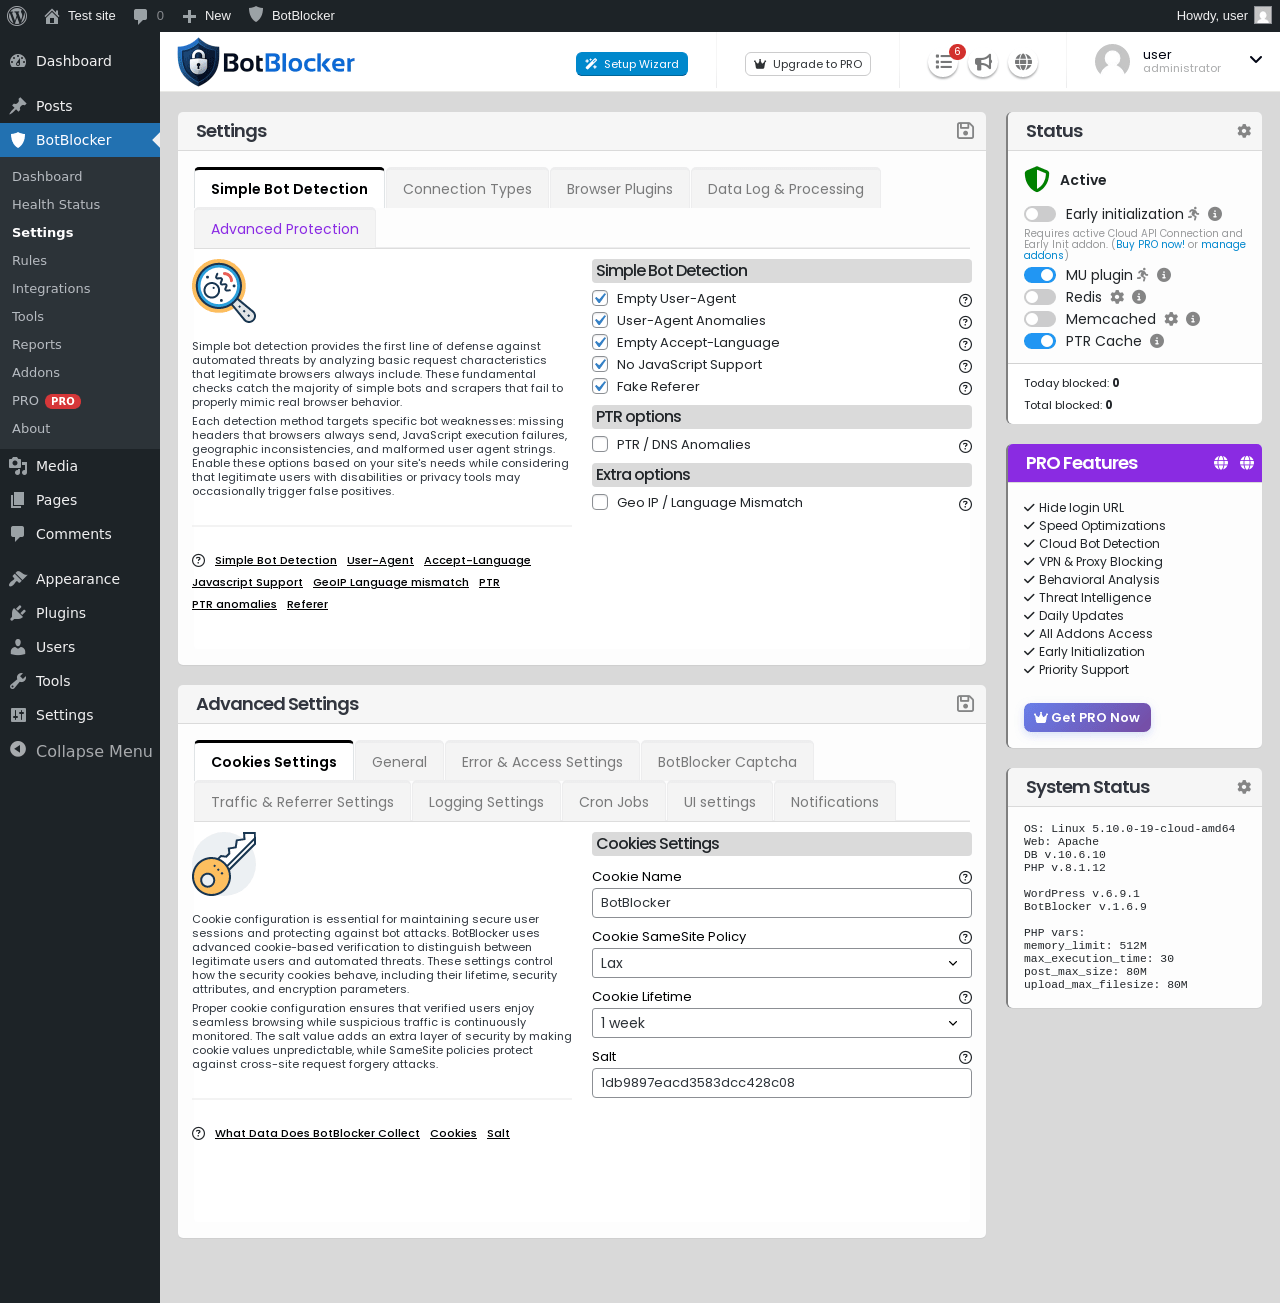Image resolution: width=1280 pixels, height=1303 pixels.
Task: Switch to Browser Plugins tab
Action: point(620,189)
